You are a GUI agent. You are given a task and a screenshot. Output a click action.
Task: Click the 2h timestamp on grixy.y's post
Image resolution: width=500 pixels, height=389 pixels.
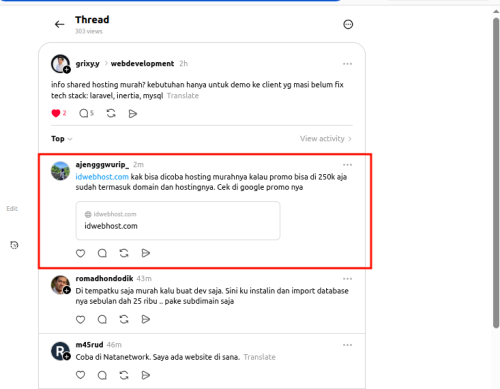(183, 63)
